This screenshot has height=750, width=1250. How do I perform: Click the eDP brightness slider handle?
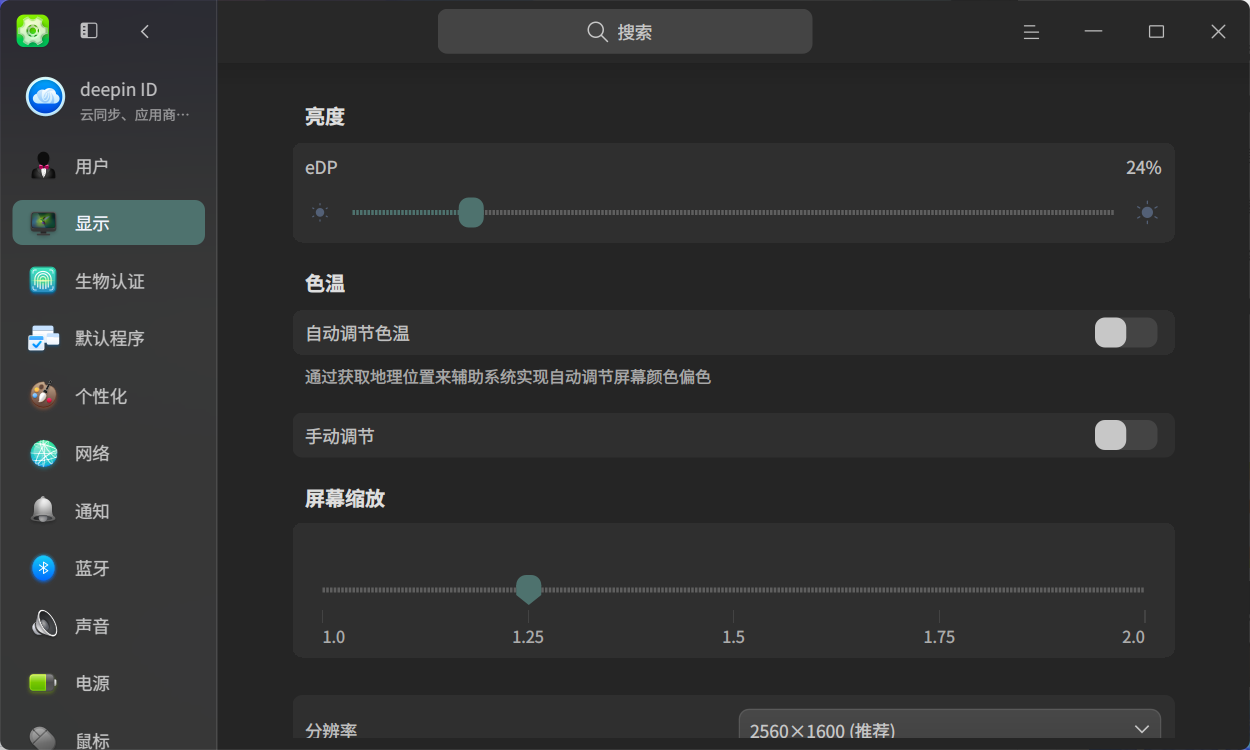coord(471,212)
